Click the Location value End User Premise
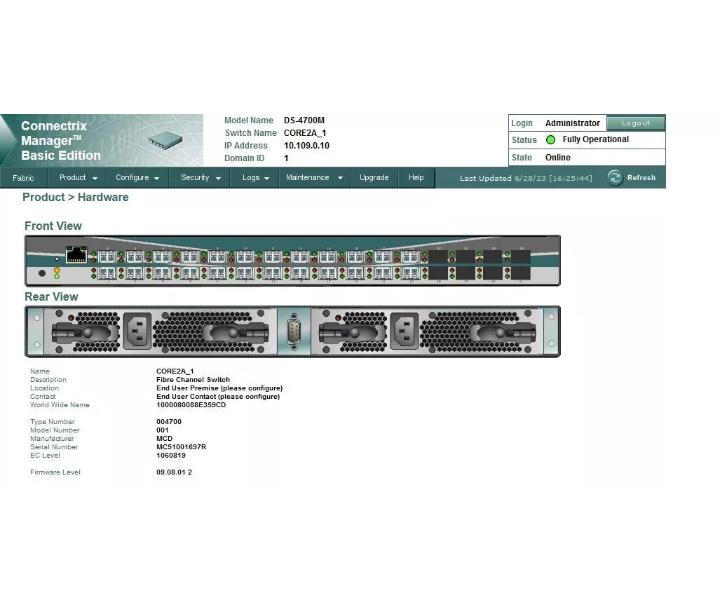 (219, 388)
